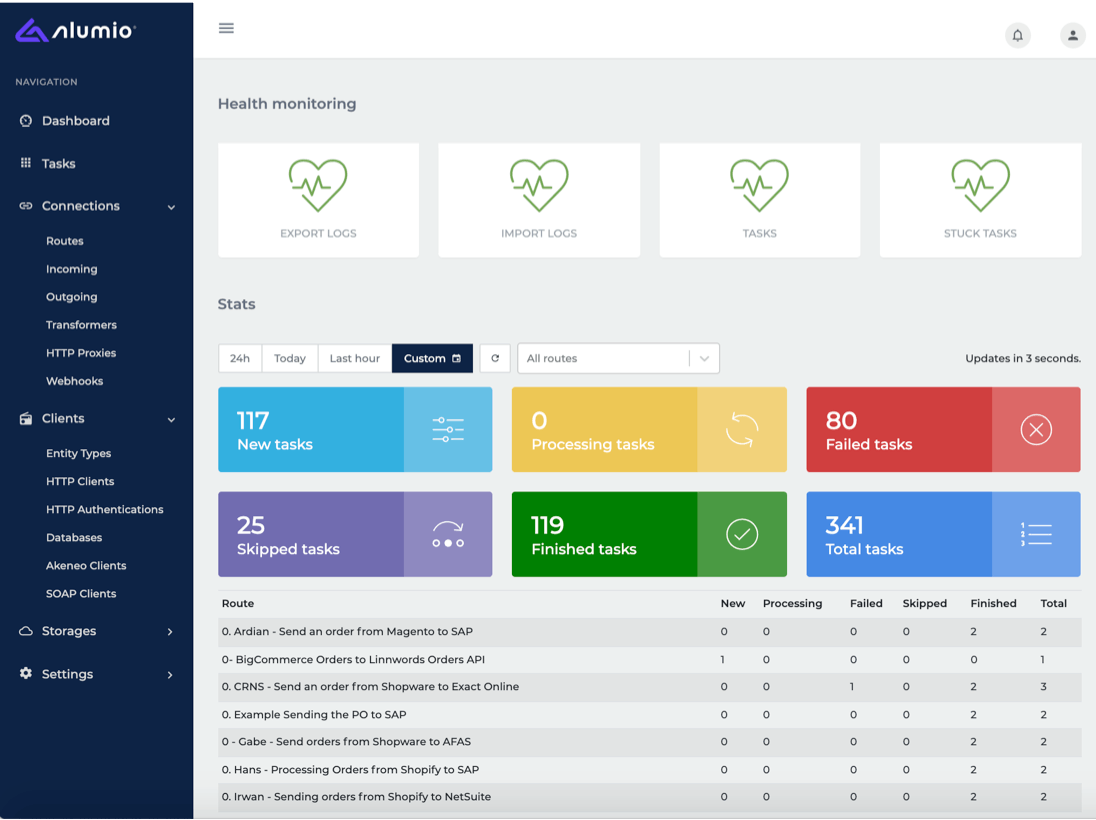The height and width of the screenshot is (820, 1096).
Task: Click the Export Logs heartbeat icon
Action: tap(318, 185)
